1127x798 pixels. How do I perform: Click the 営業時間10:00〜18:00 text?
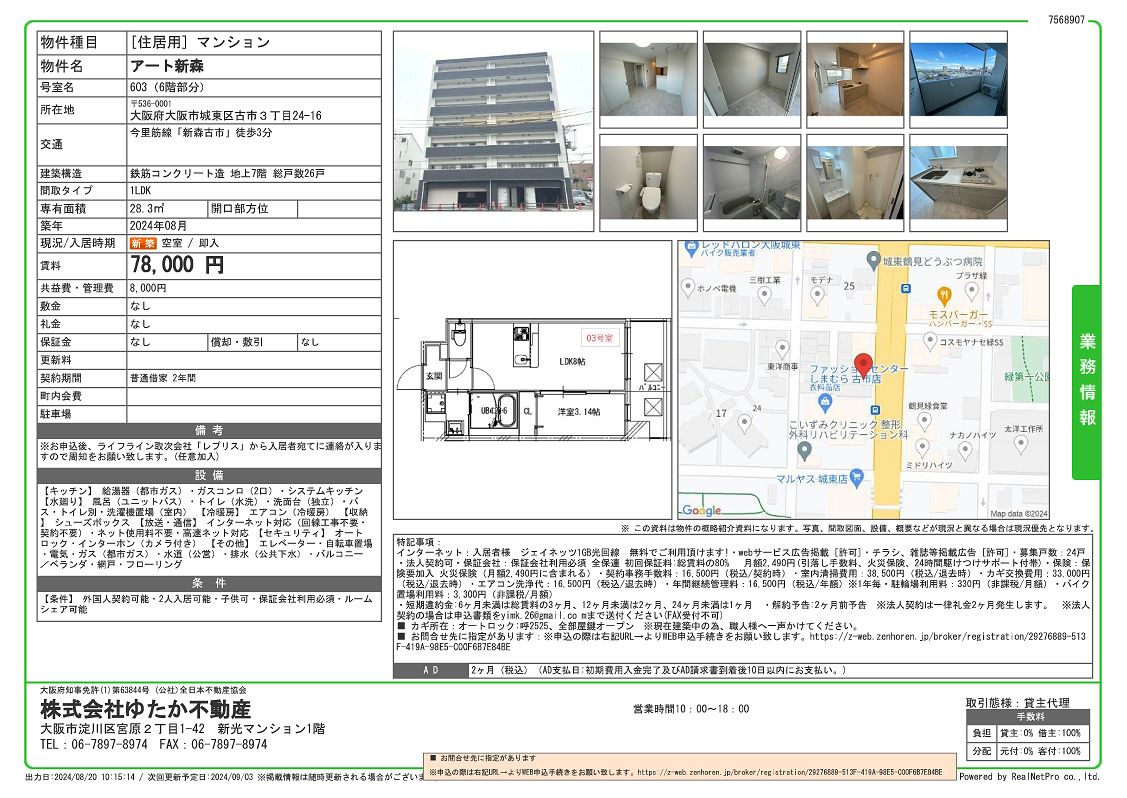(x=691, y=709)
